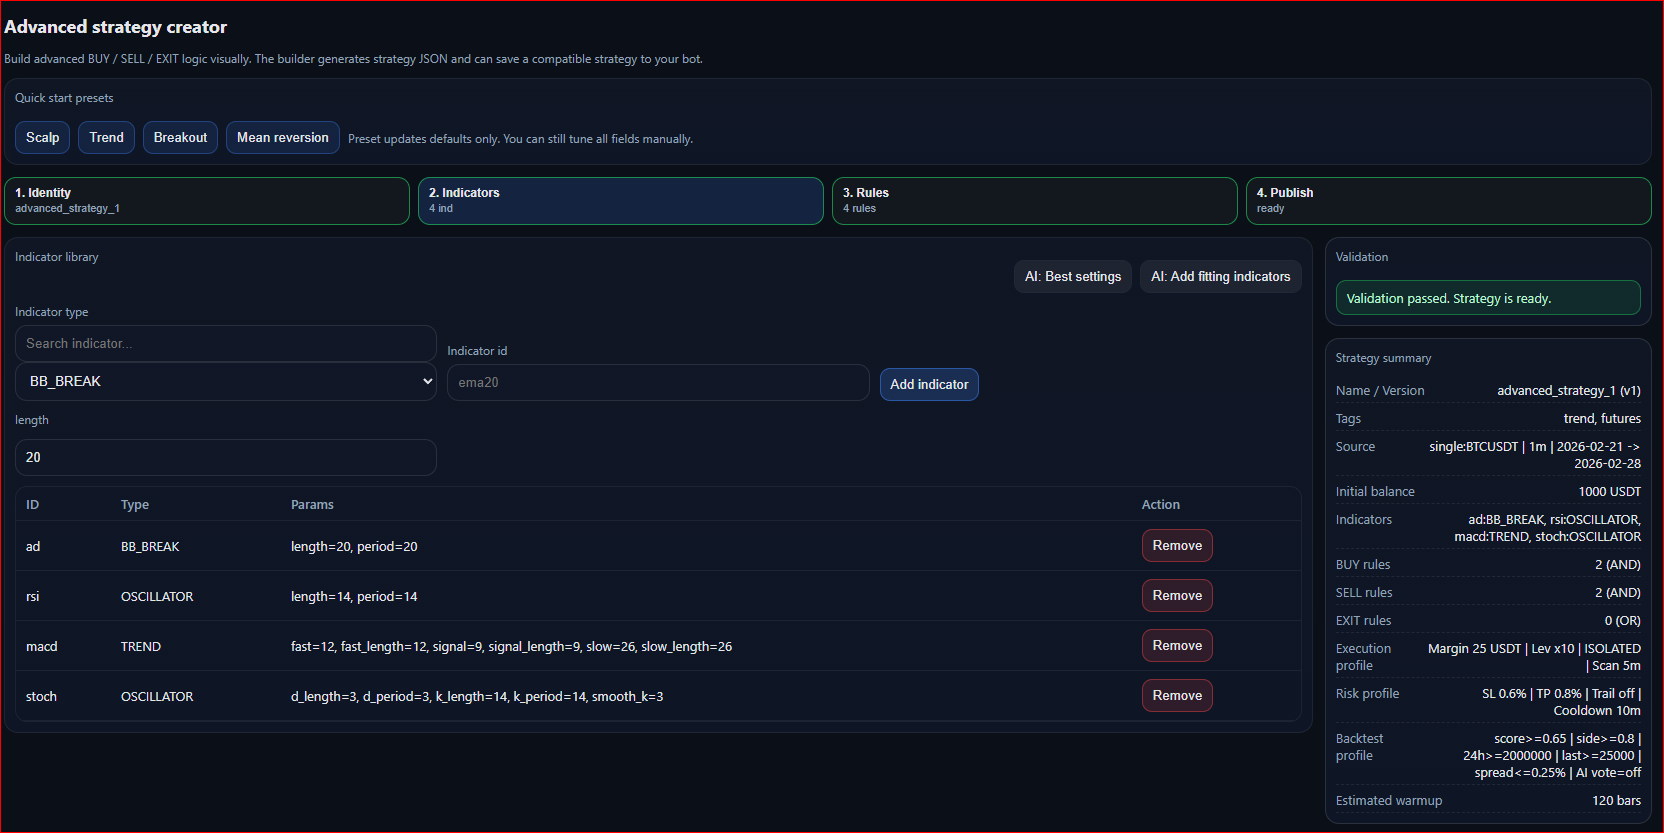The height and width of the screenshot is (833, 1664).
Task: Click the Indicator id input field
Action: pos(657,383)
